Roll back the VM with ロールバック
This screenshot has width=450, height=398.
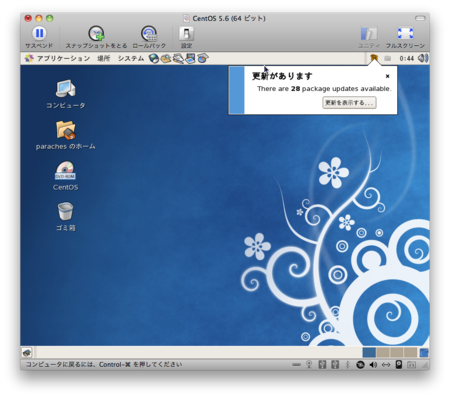tap(149, 37)
